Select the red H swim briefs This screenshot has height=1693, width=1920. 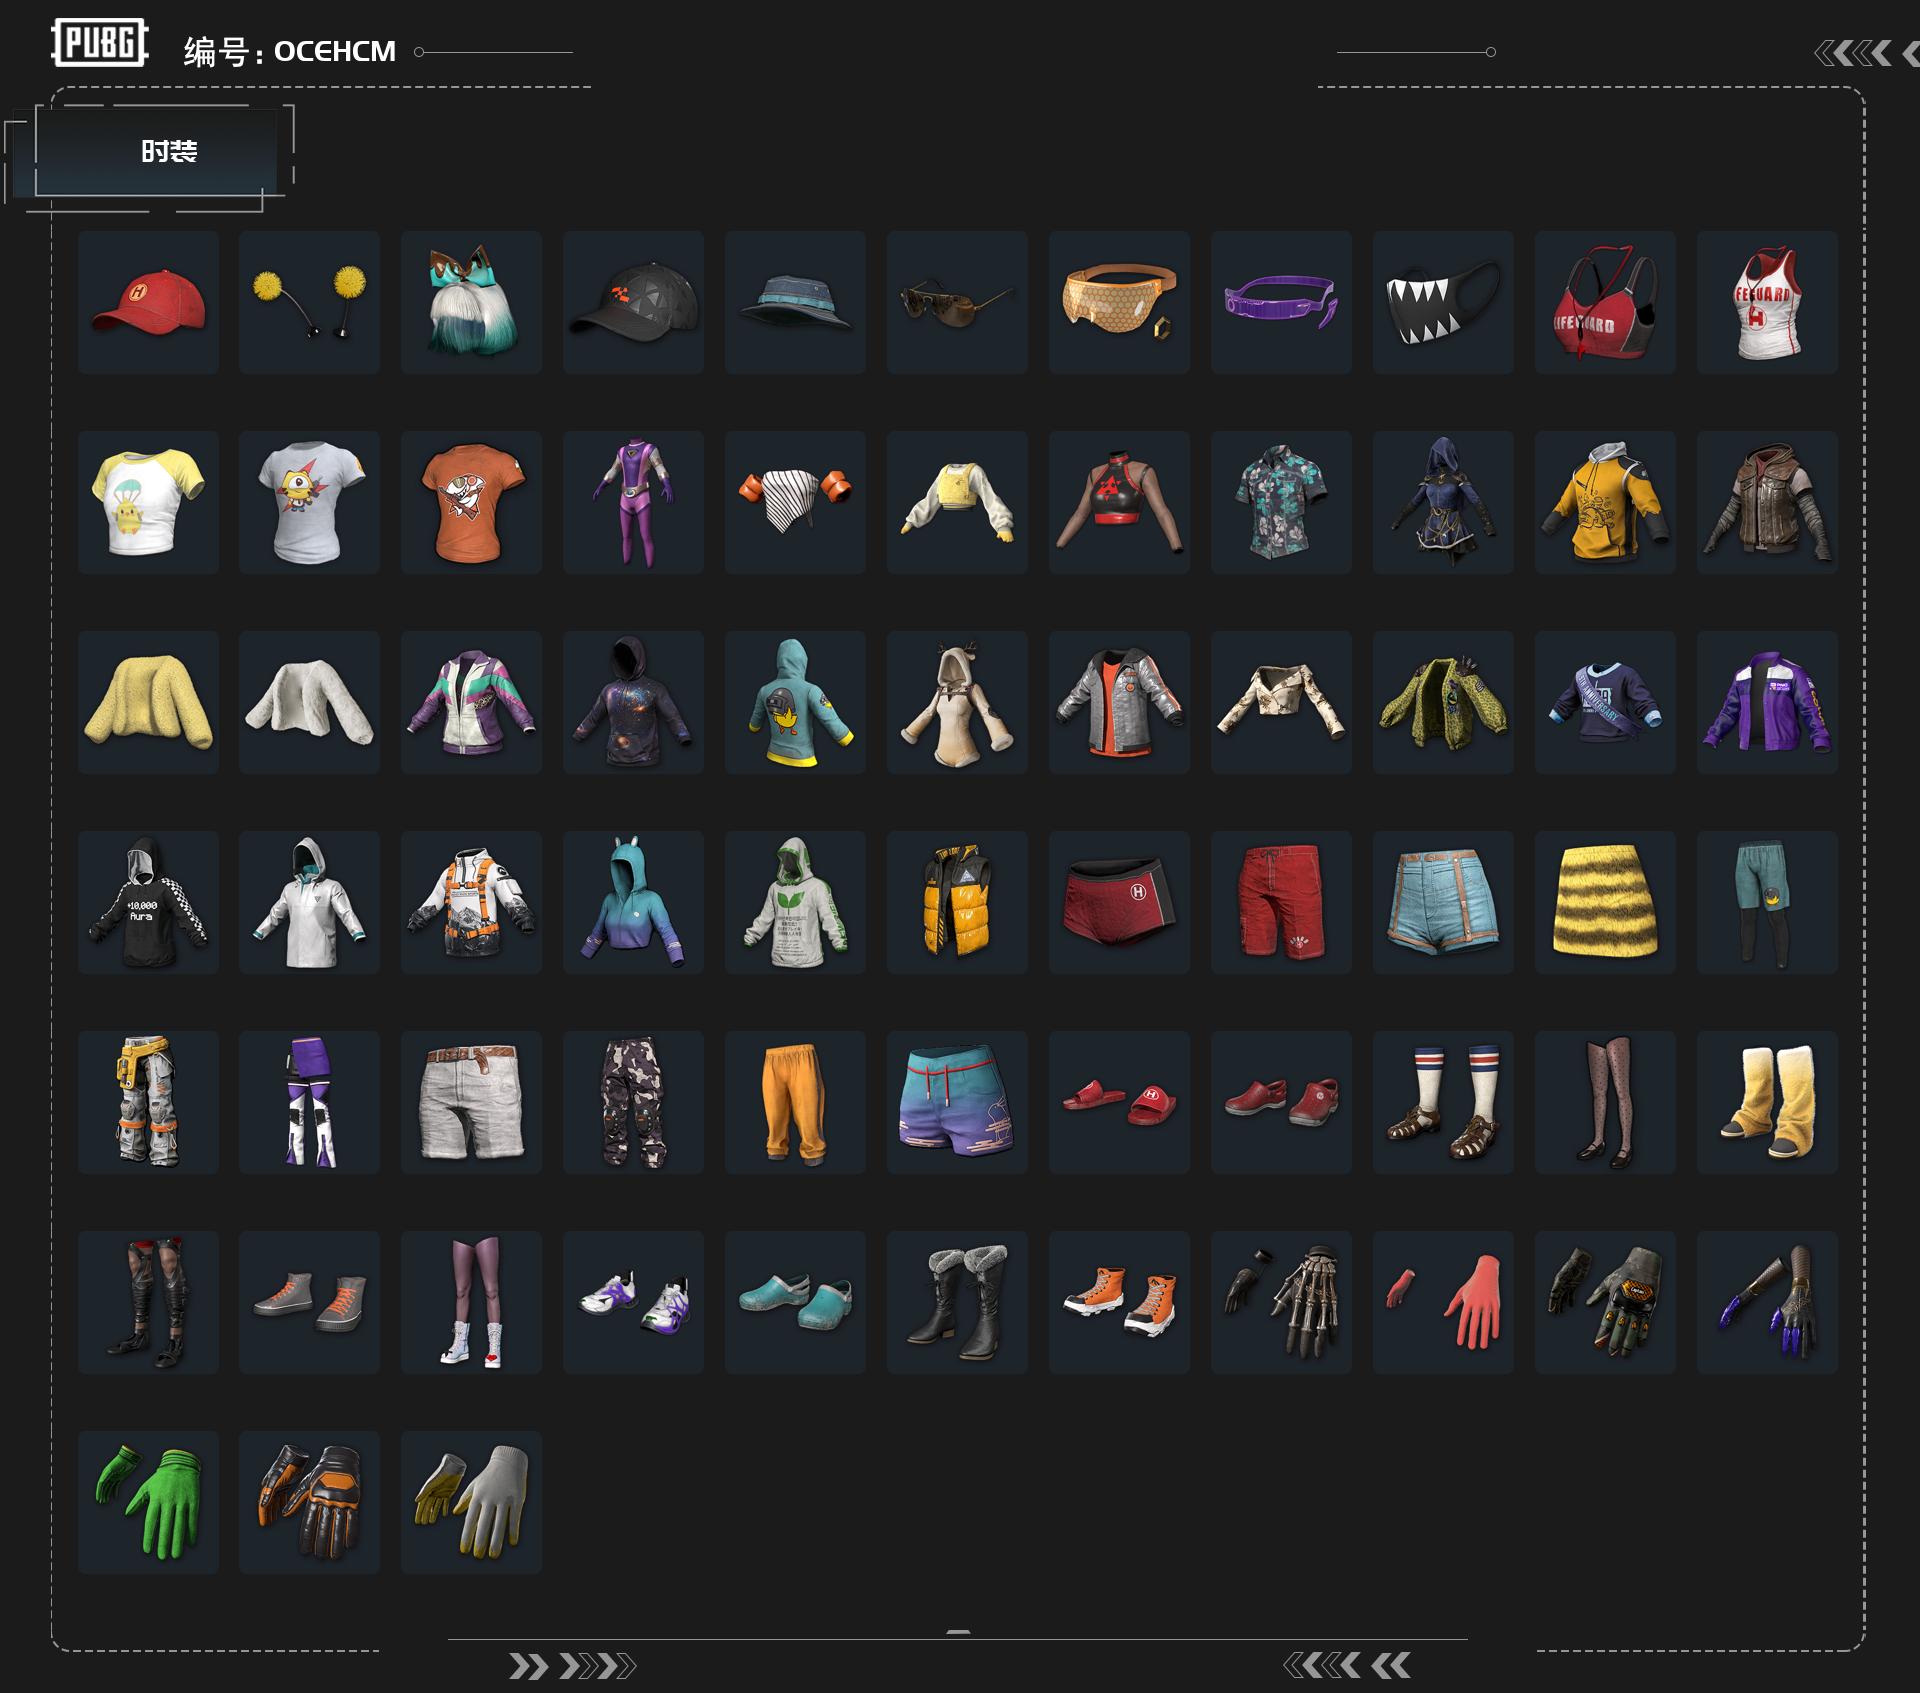tap(1119, 902)
